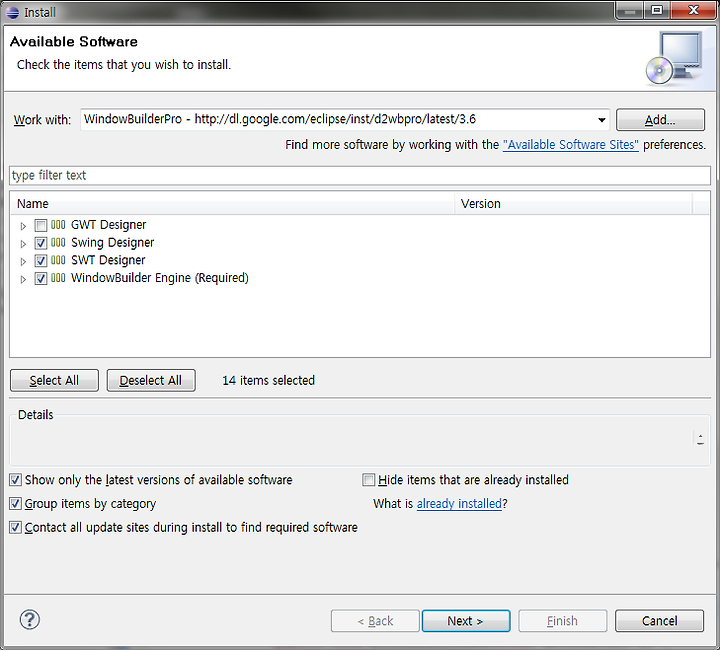Expand the SWT Designer tree node
The width and height of the screenshot is (720, 650).
click(x=23, y=261)
